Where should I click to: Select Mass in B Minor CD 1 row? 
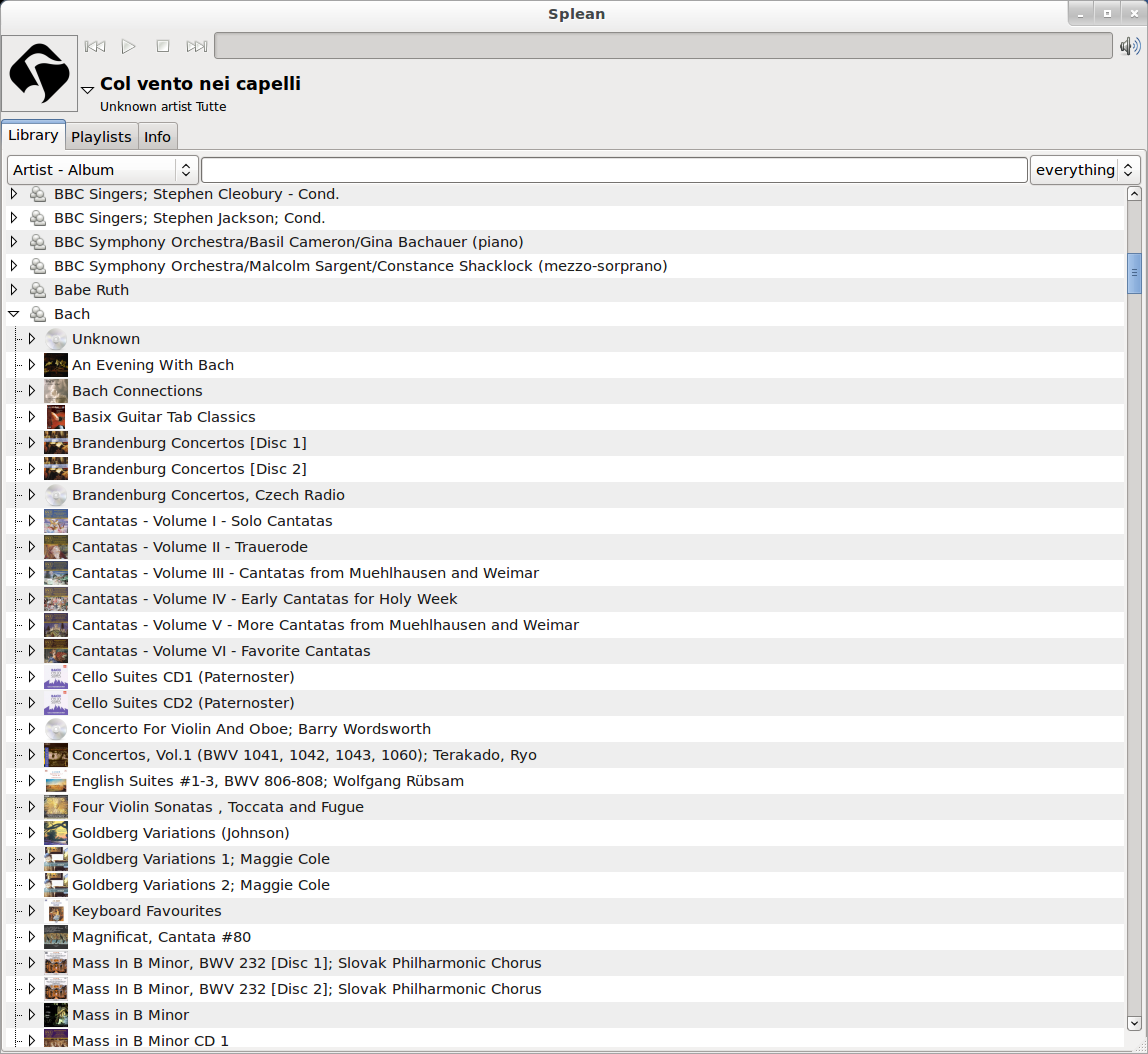point(564,1040)
